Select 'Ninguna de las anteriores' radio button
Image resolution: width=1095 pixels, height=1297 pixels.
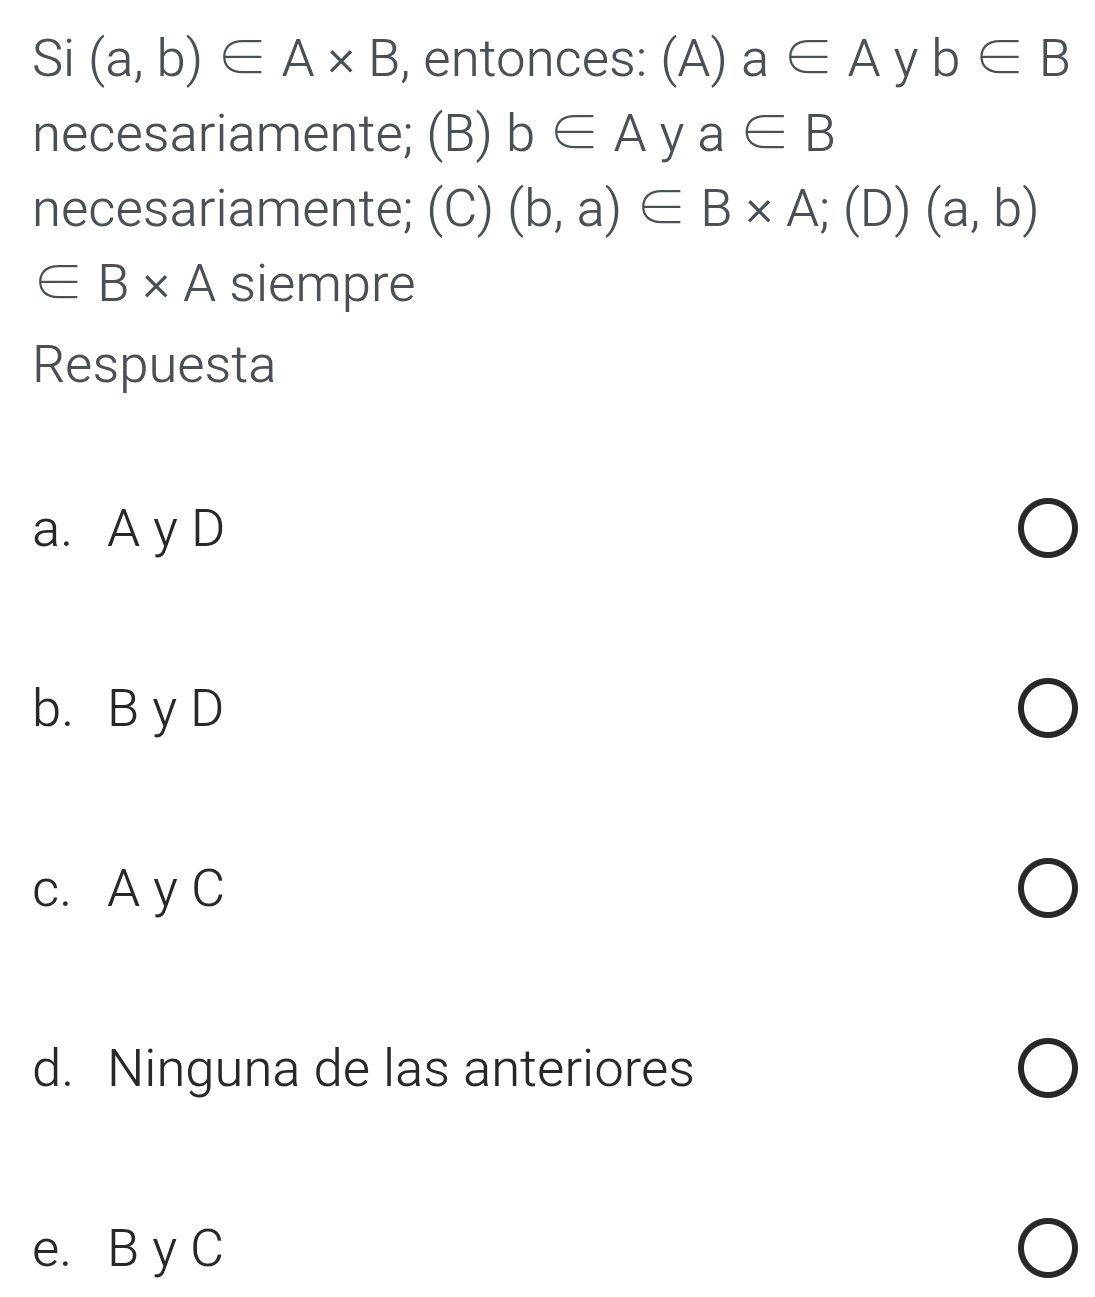click(x=1048, y=1068)
